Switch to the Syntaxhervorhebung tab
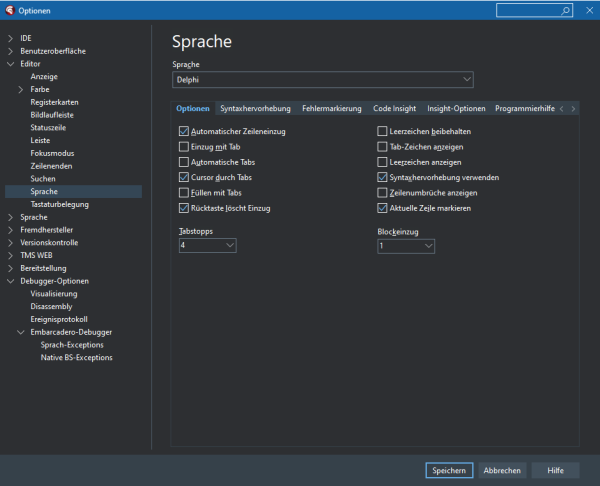This screenshot has height=486, width=600. coord(255,108)
